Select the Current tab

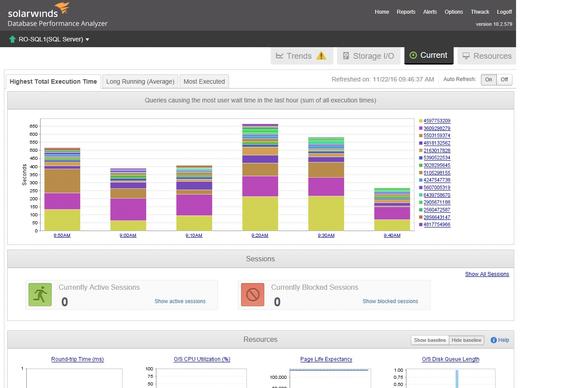429,55
